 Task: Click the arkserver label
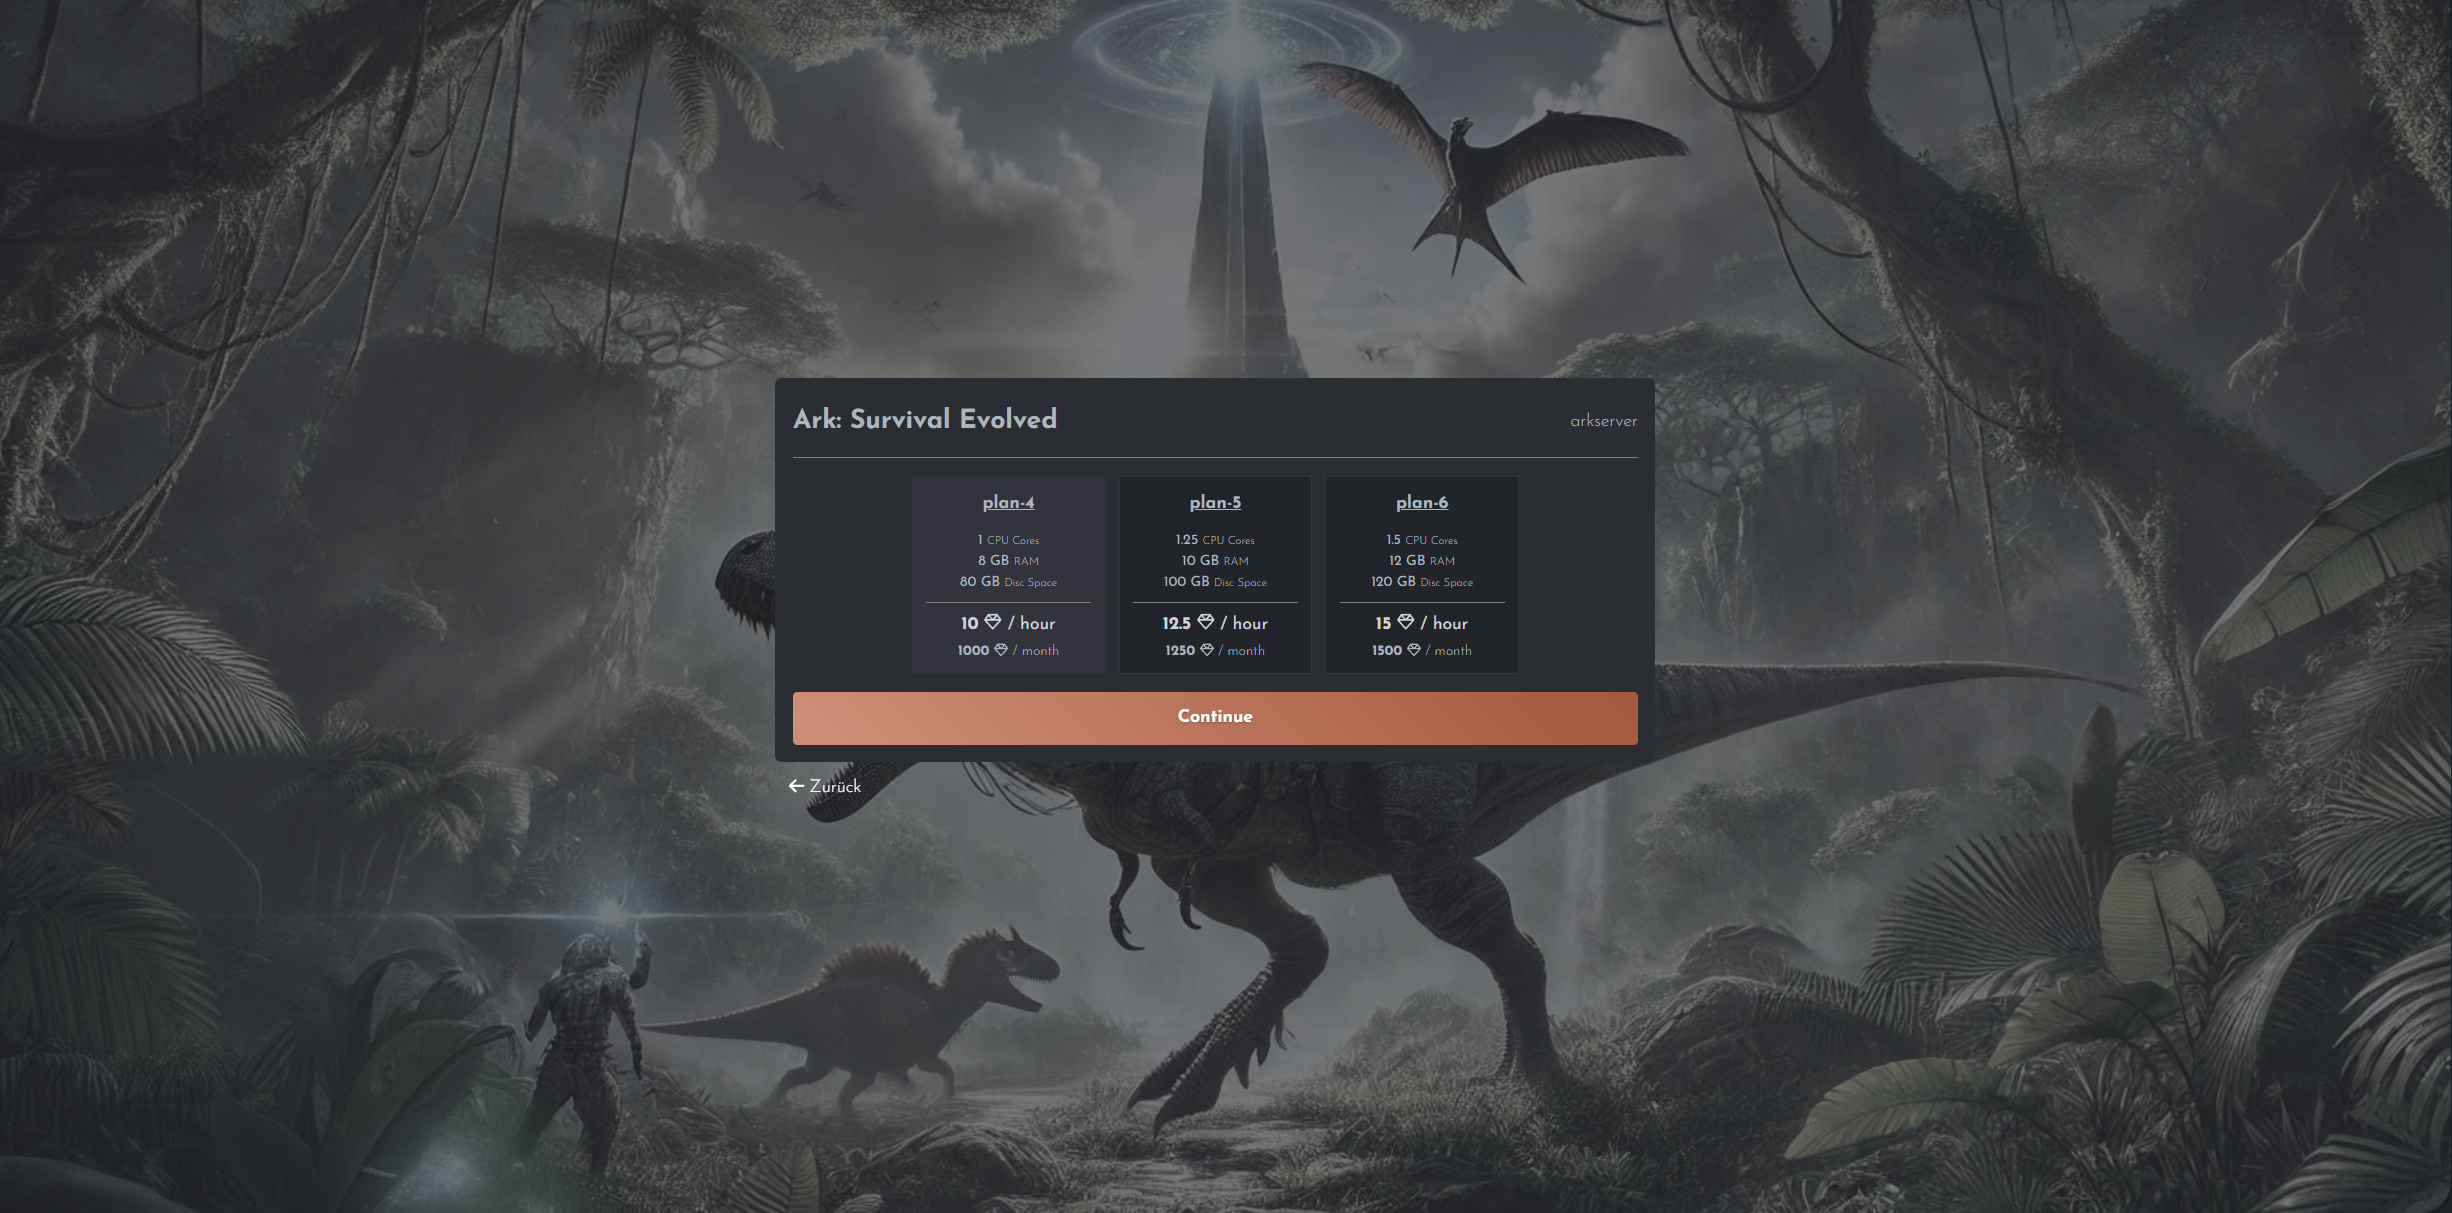[1603, 421]
